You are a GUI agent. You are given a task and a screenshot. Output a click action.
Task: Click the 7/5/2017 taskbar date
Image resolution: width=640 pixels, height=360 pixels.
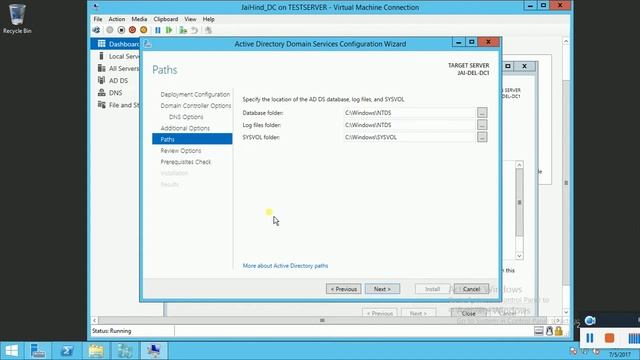click(620, 354)
